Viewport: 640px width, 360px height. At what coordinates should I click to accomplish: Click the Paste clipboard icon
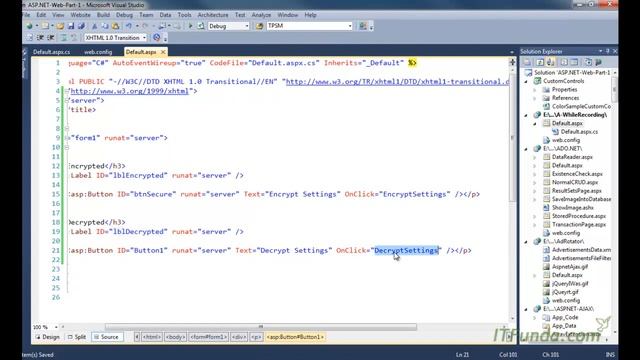pos(116,26)
